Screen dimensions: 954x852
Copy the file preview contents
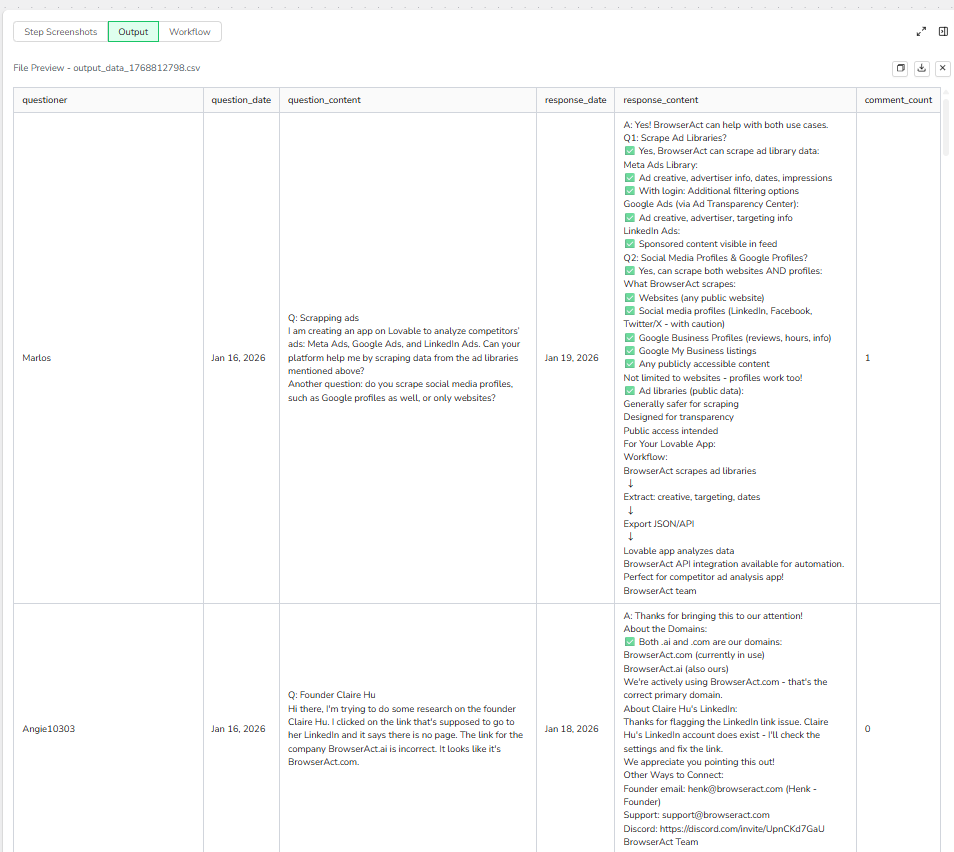[x=900, y=68]
